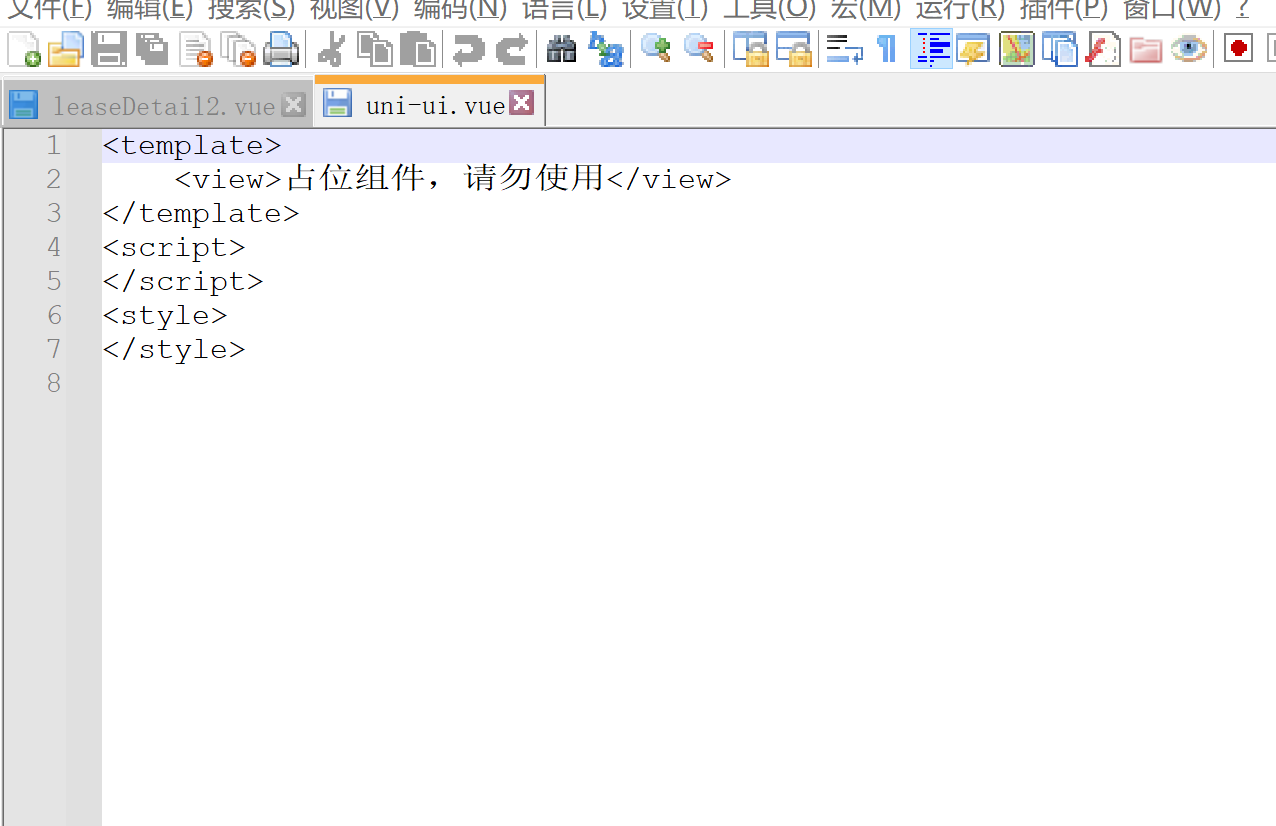This screenshot has width=1276, height=826.
Task: Open the 语言(L) menu
Action: click(564, 9)
